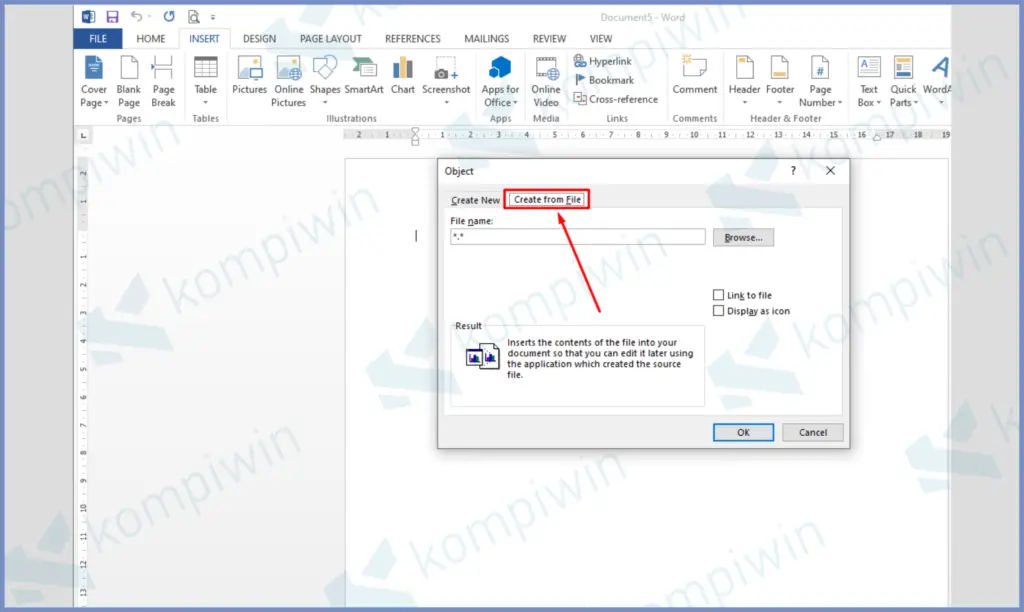Switch to the REFERENCES ribbon tab

[x=413, y=38]
